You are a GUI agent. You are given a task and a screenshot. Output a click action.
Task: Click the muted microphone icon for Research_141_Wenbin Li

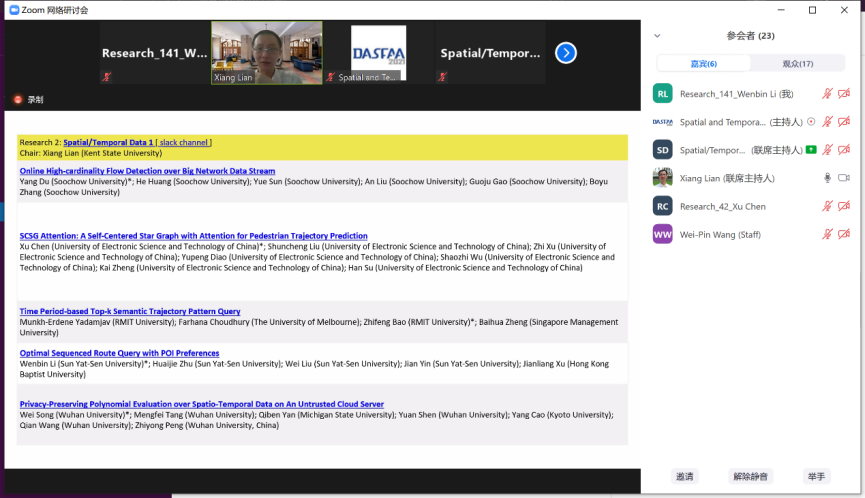click(827, 94)
